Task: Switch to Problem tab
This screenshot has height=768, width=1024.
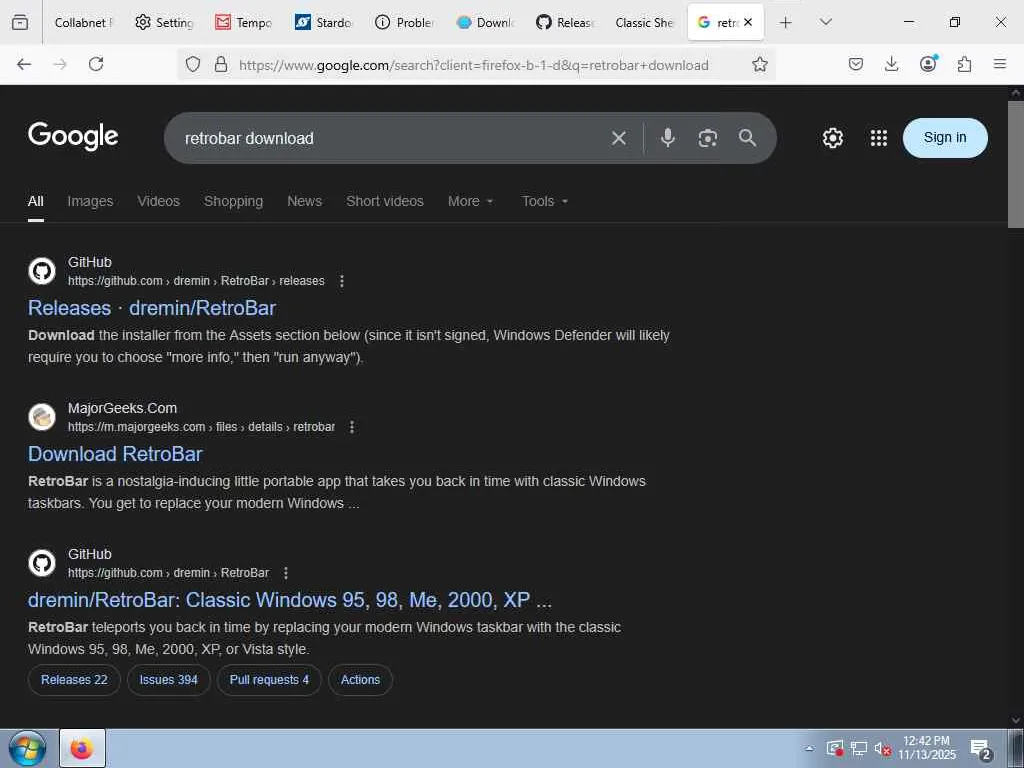Action: 404,23
